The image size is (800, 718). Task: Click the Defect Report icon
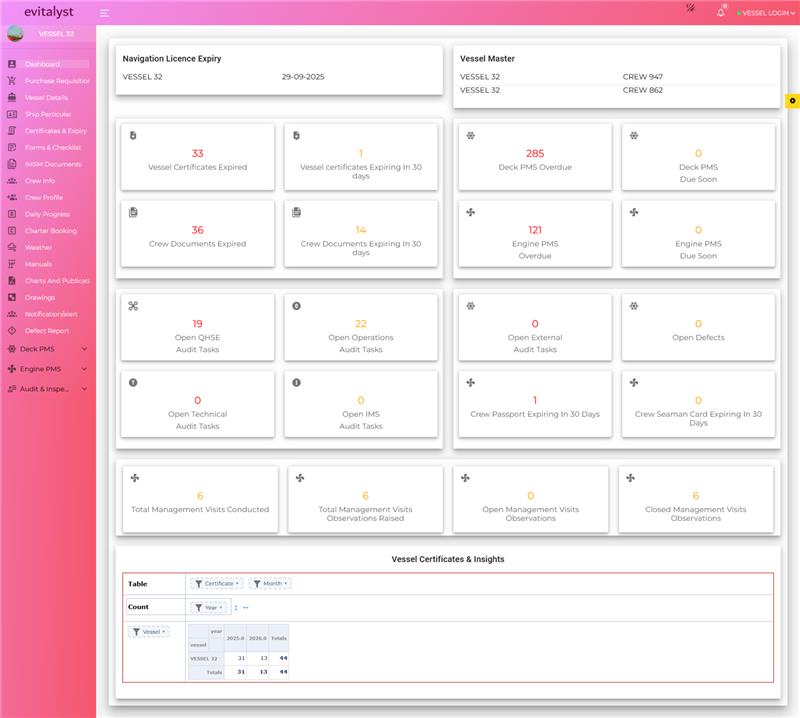point(12,330)
